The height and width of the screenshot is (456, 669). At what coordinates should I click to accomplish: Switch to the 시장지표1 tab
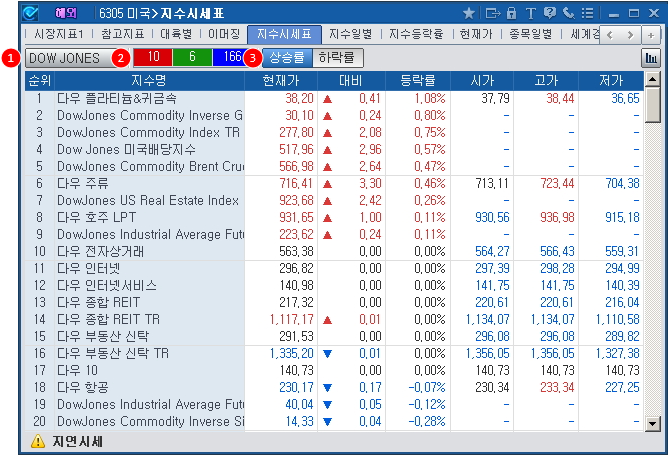pyautogui.click(x=59, y=34)
